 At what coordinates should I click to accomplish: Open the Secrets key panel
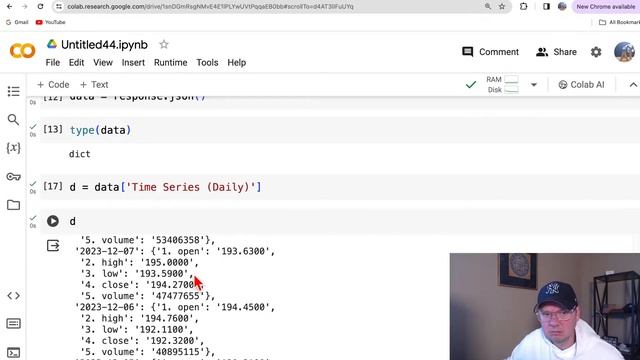[13, 177]
